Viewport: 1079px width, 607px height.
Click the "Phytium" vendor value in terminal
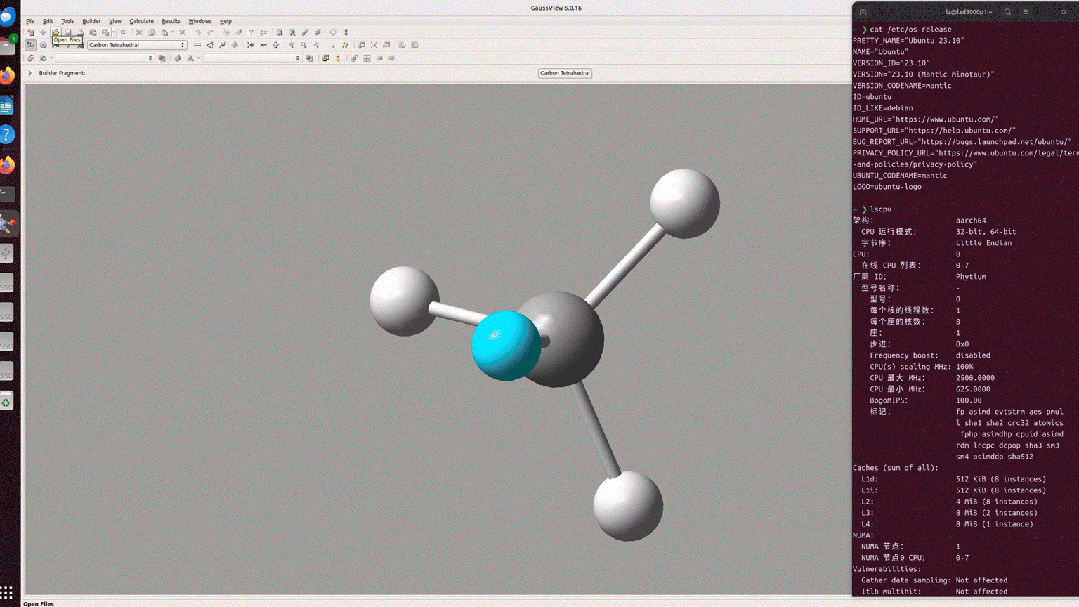coord(971,277)
